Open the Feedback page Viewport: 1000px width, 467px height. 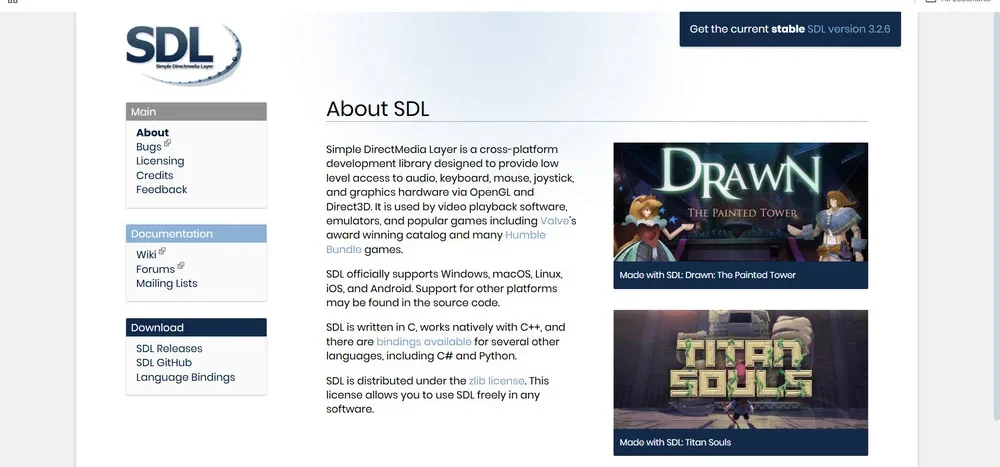click(x=161, y=189)
